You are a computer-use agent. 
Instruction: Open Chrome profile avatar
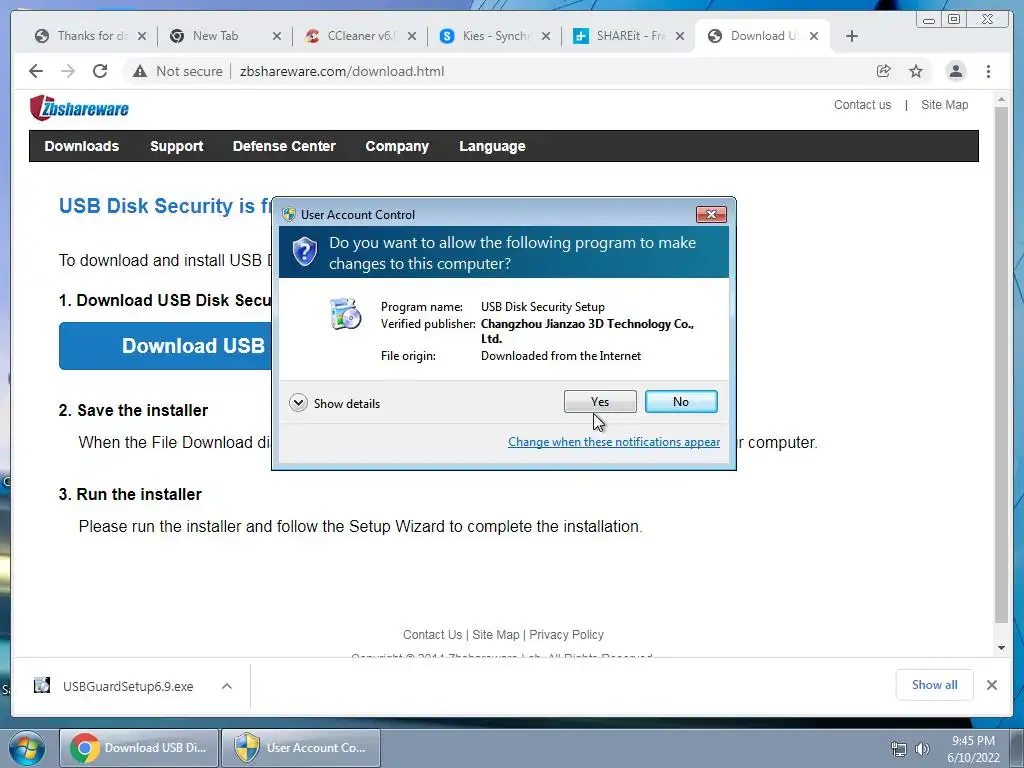pos(955,71)
